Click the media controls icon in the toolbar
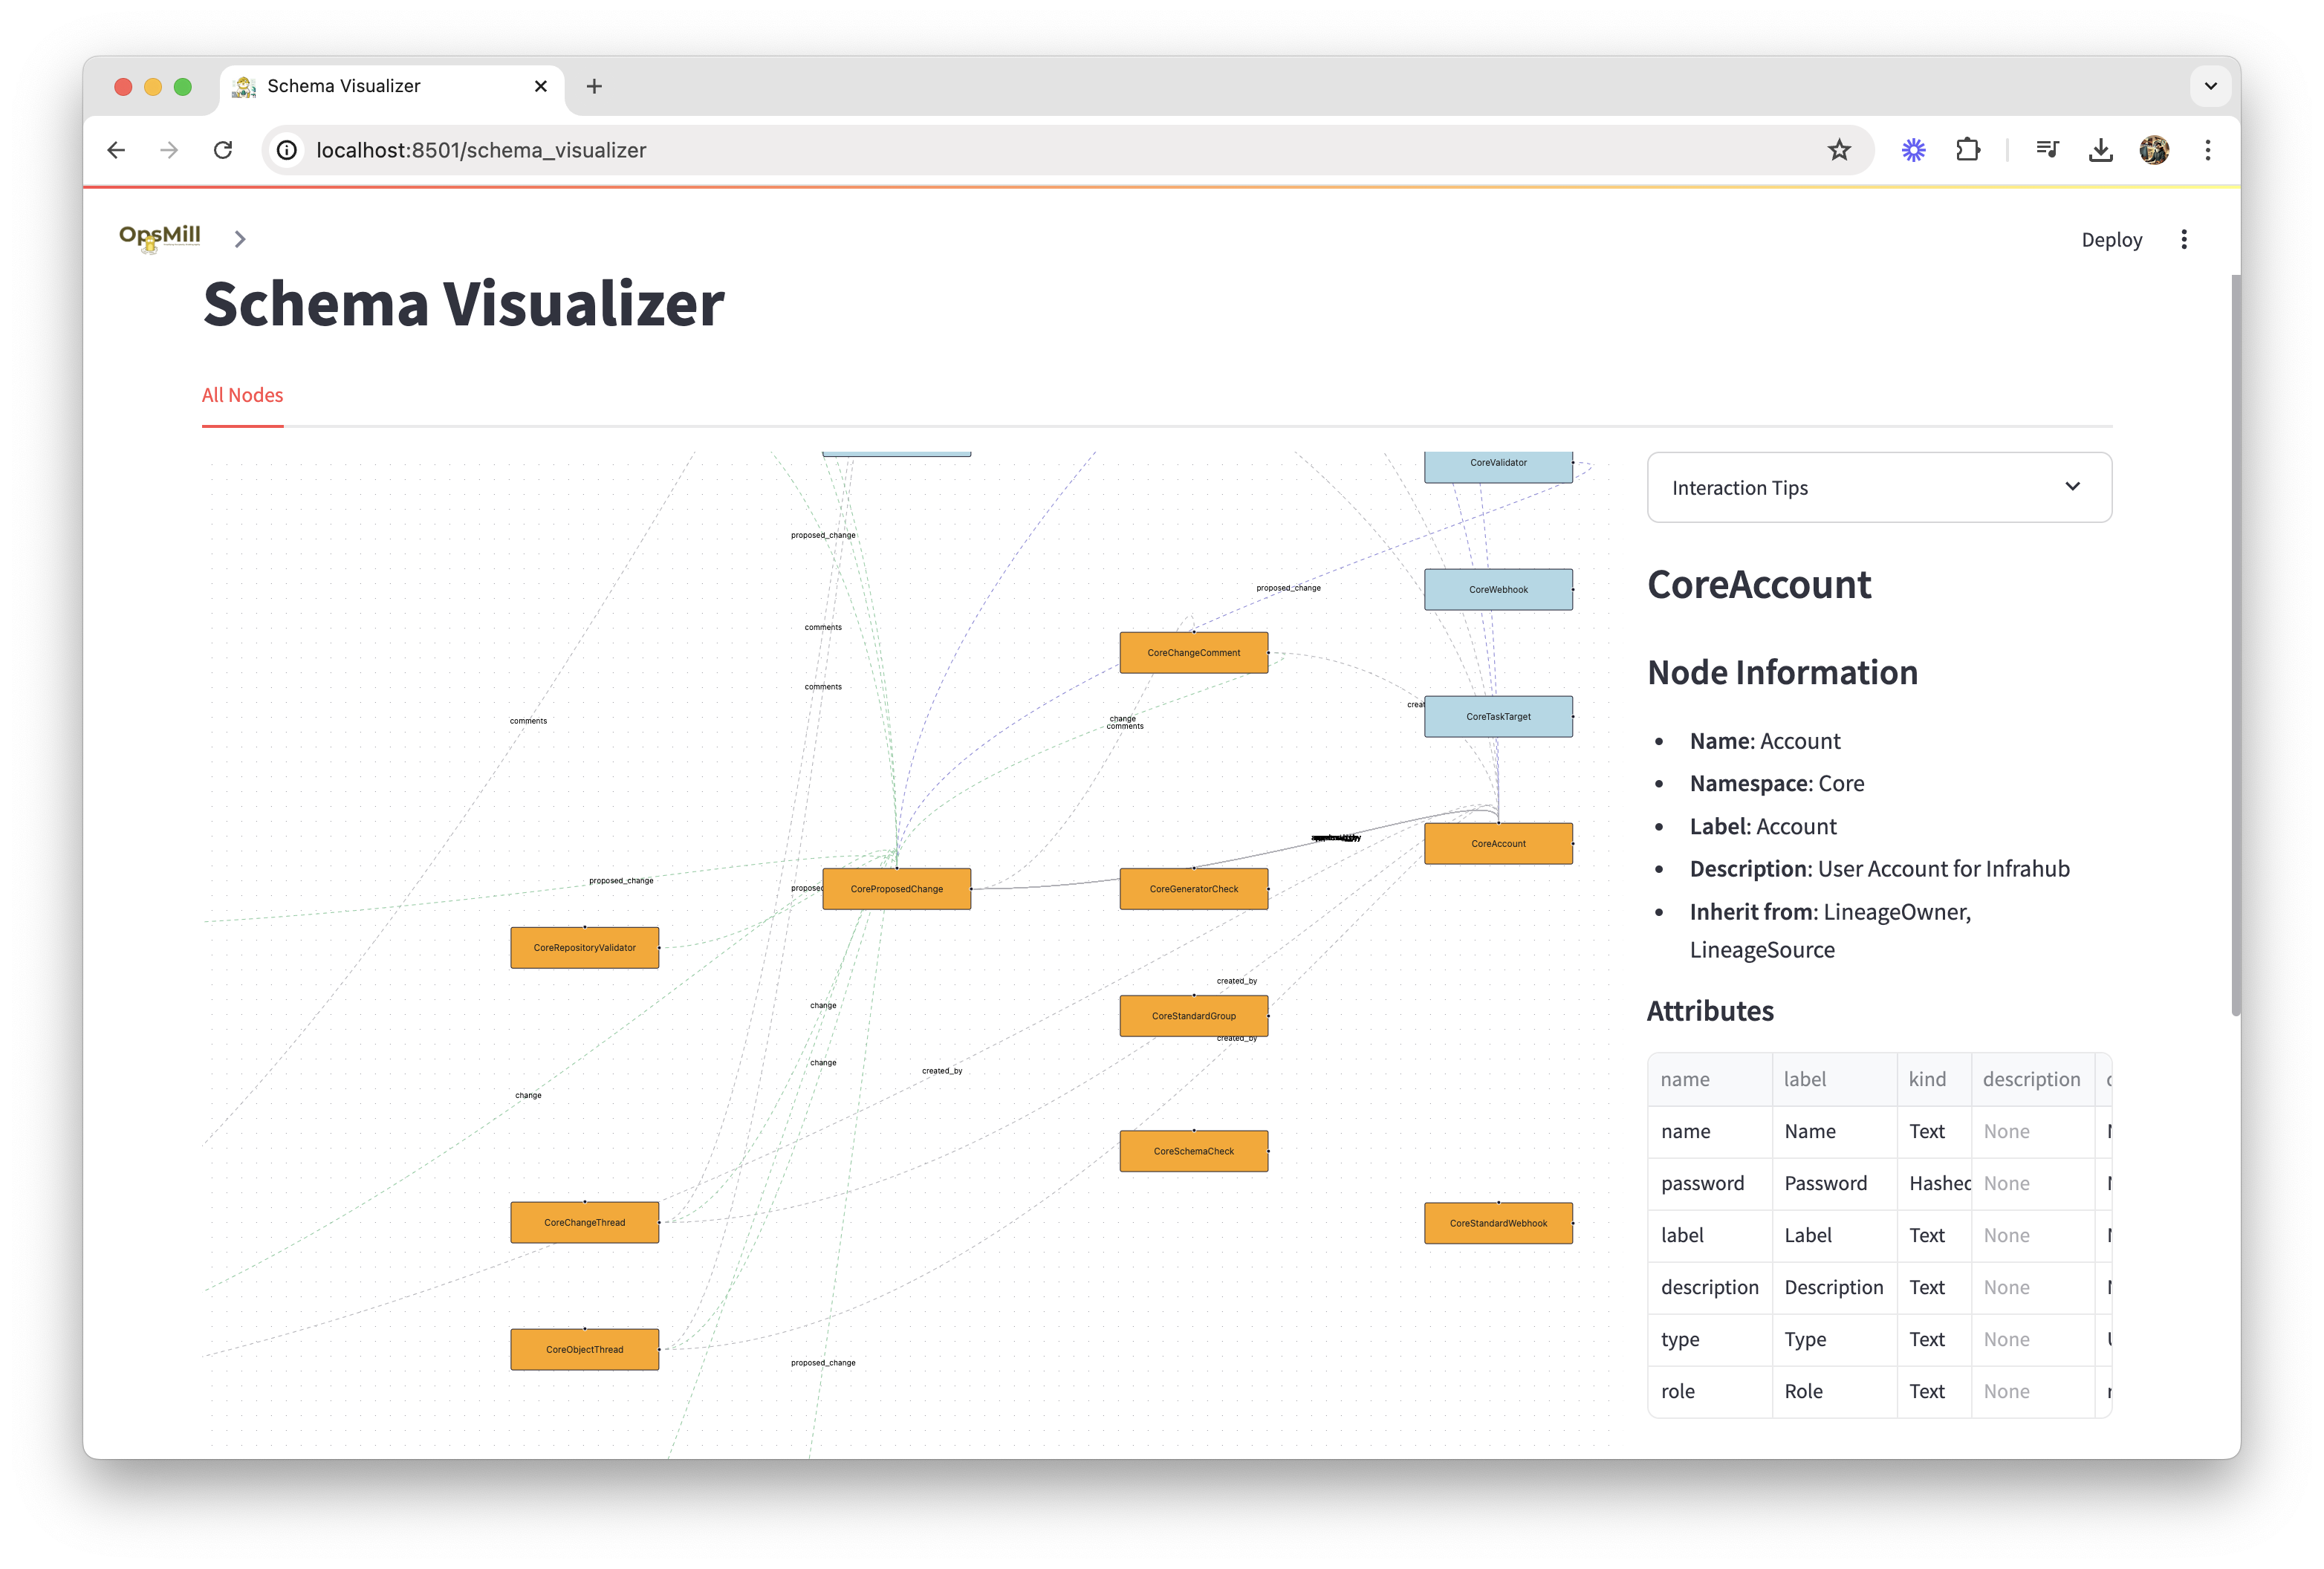This screenshot has width=2324, height=1569. pos(2047,149)
